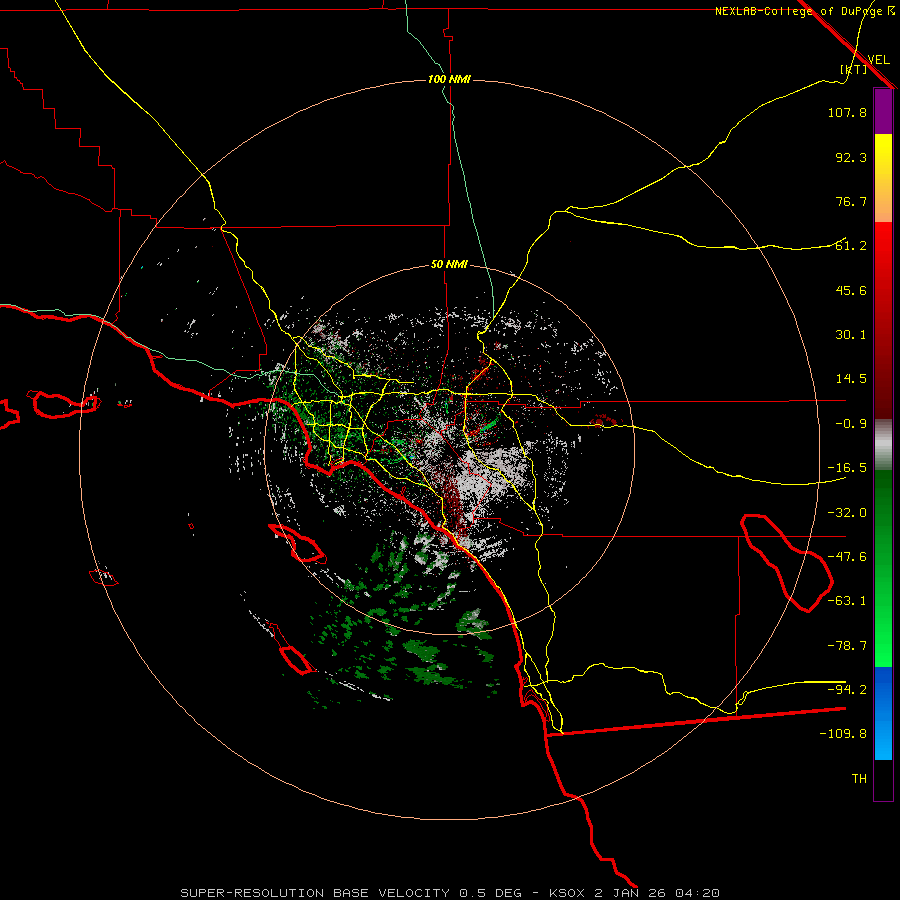Select the -63.1 velocity scale value
Viewport: 900px width, 900px height.
(847, 601)
